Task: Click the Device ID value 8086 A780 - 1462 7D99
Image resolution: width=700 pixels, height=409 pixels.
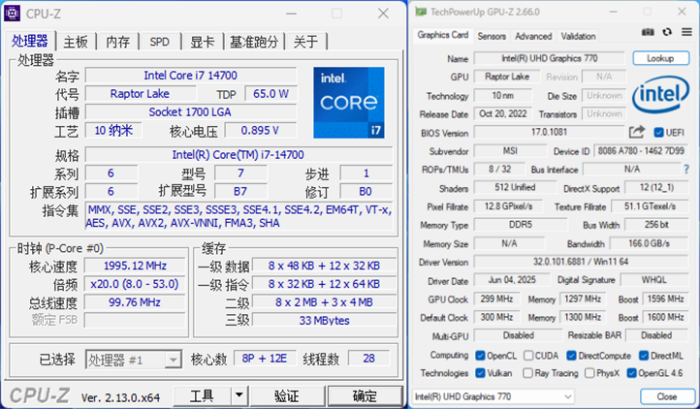Action: point(641,151)
